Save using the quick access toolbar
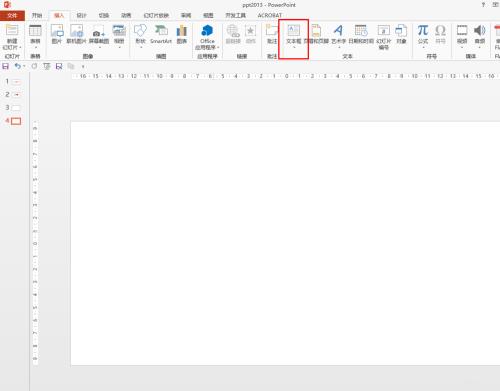The height and width of the screenshot is (391, 500). tap(6, 66)
